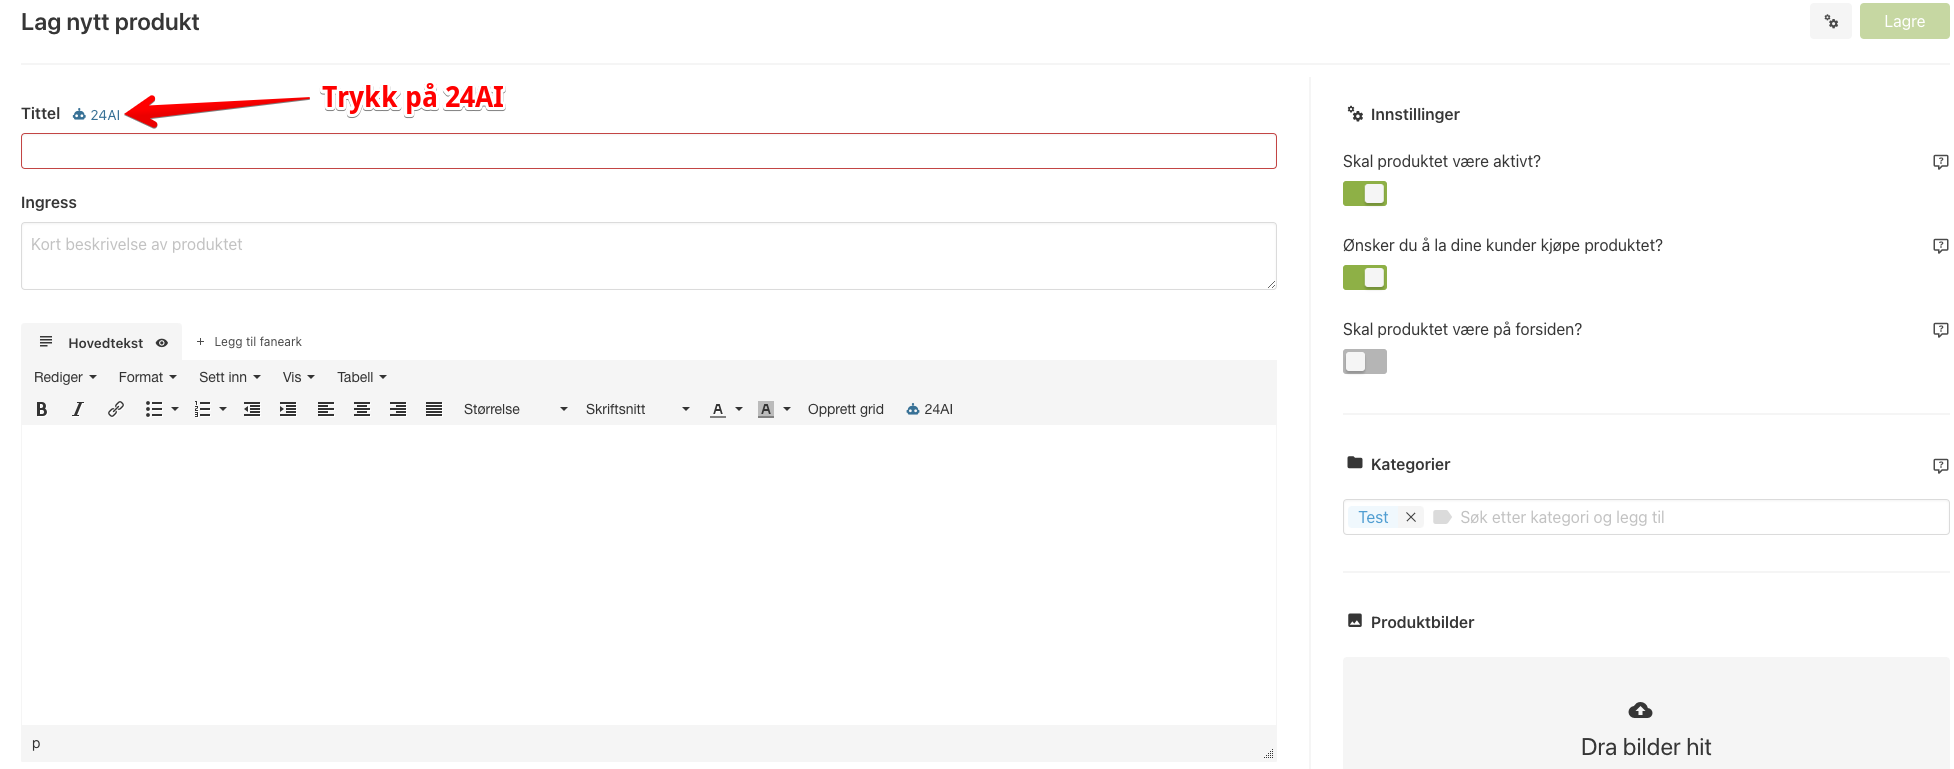Click the background color A icon
Screen dimensions: 1954x769
[x=766, y=409]
